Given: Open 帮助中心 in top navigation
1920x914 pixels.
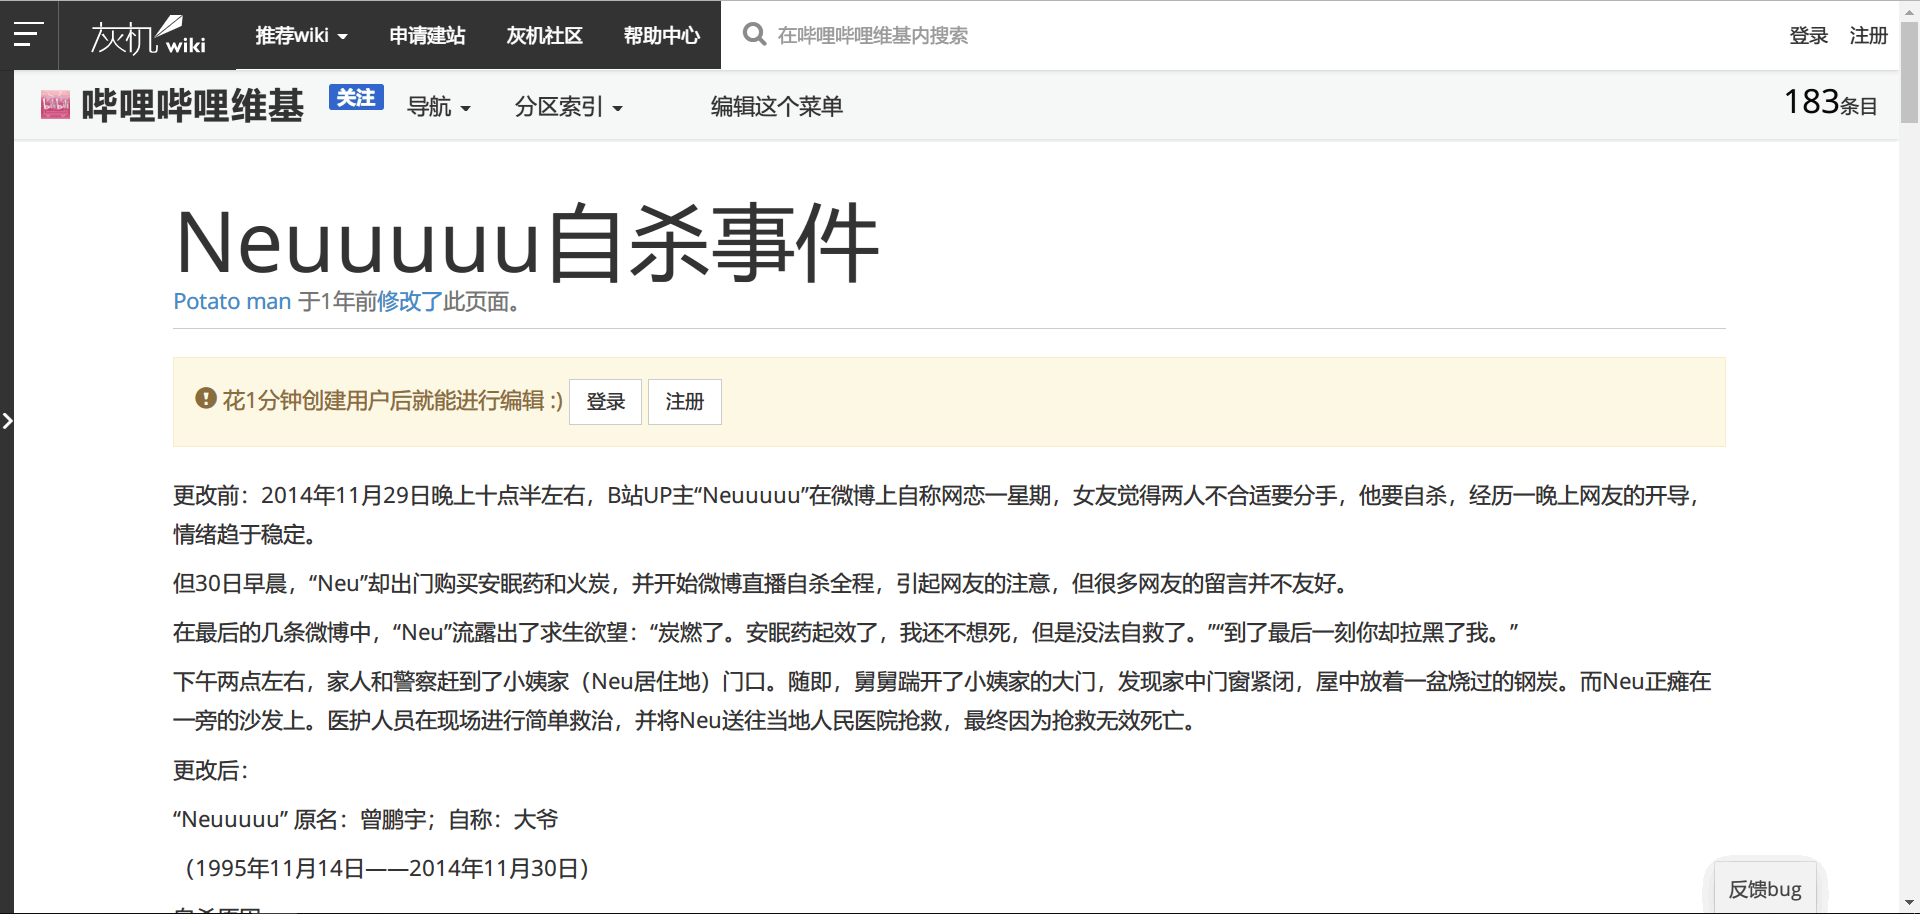Looking at the screenshot, I should 661,36.
